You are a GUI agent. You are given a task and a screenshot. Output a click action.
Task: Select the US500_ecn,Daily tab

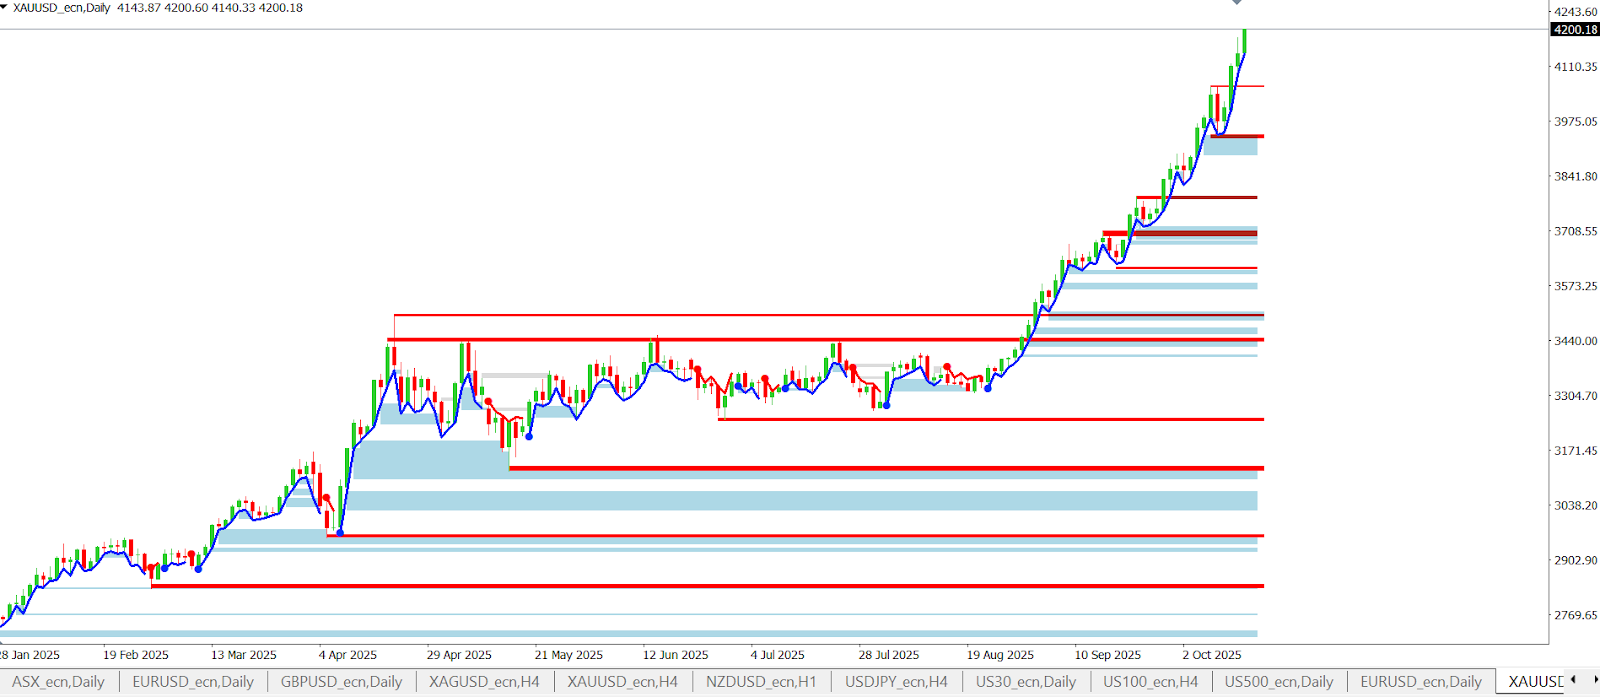(1279, 682)
